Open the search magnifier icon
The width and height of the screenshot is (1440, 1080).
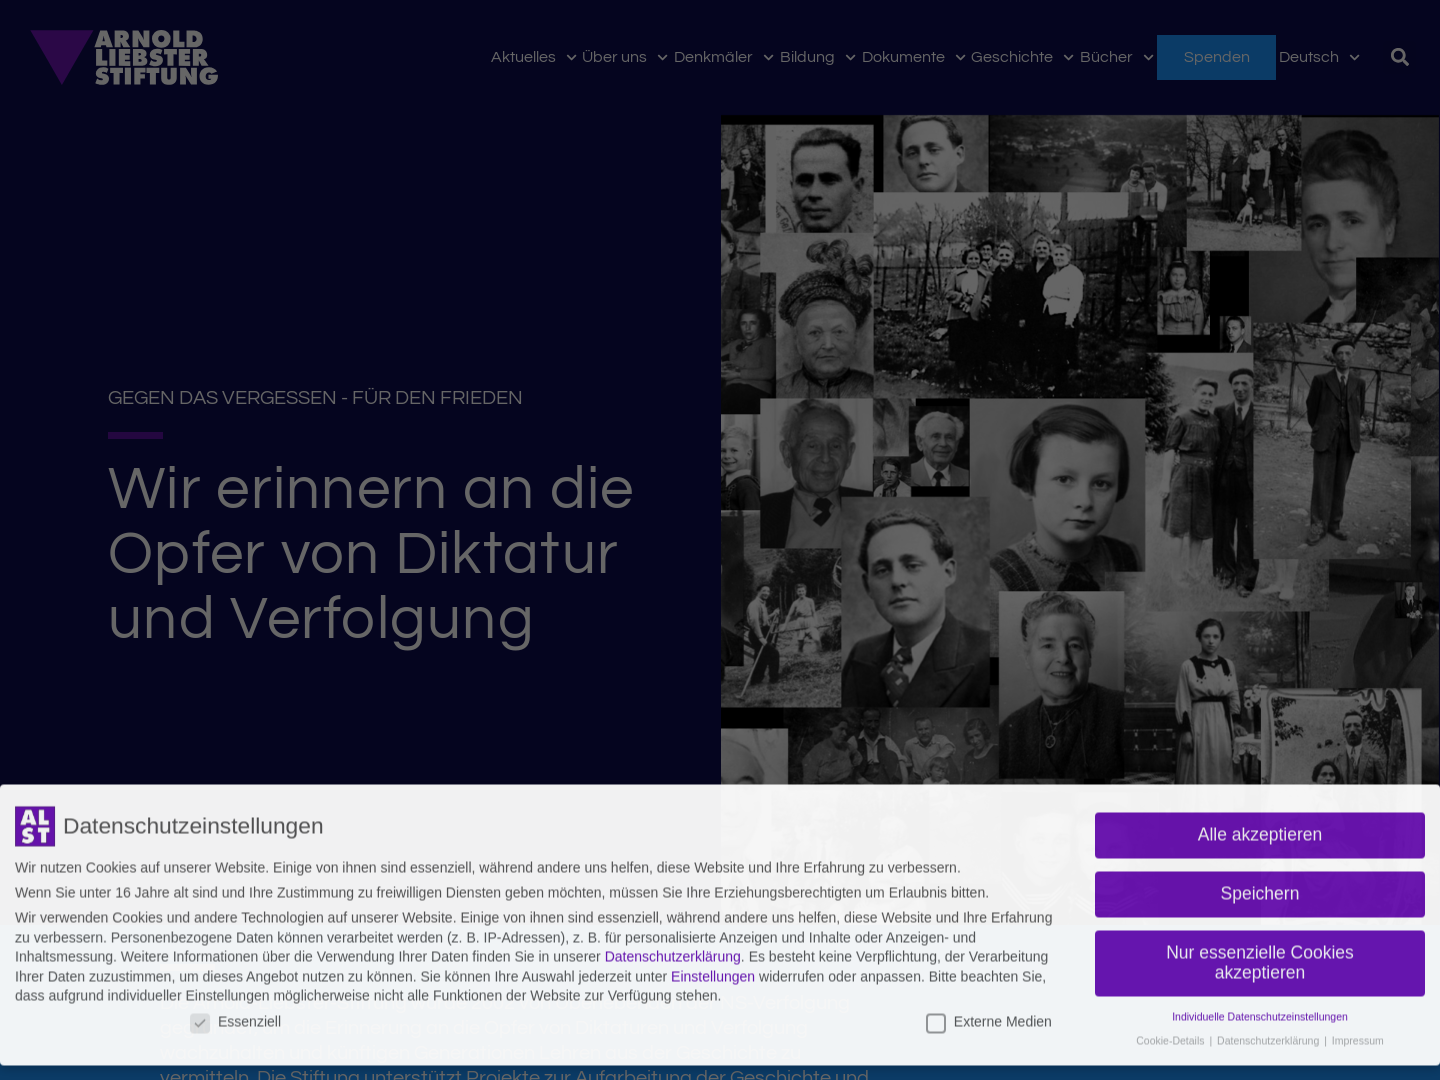1400,57
